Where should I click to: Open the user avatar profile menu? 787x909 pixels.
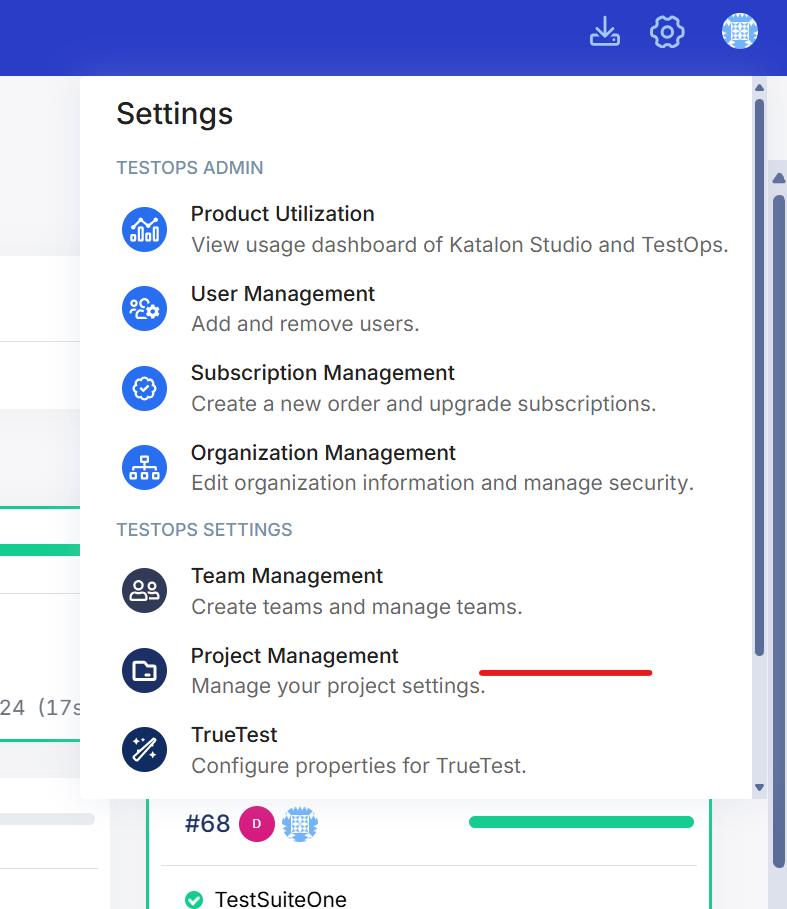[739, 32]
